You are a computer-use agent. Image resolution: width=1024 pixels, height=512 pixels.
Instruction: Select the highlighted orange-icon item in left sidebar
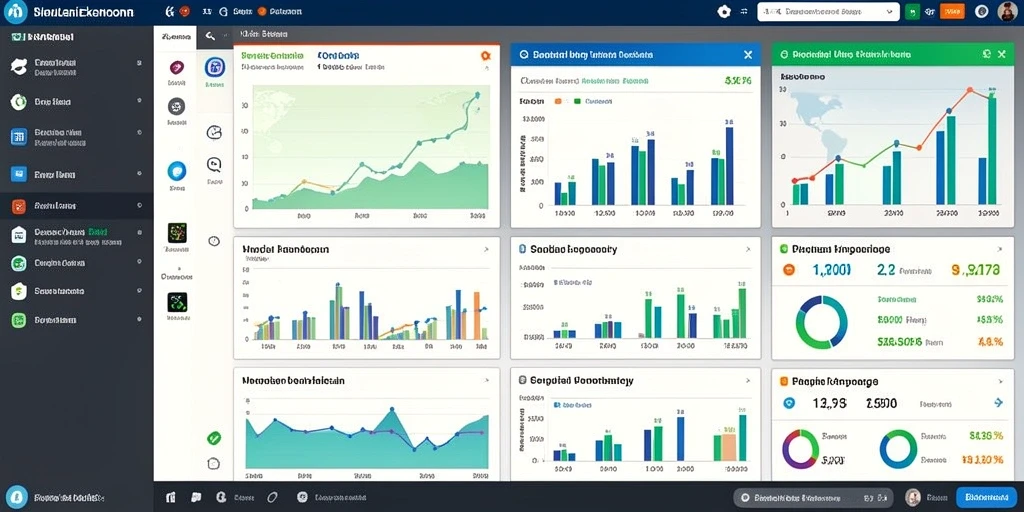point(76,206)
